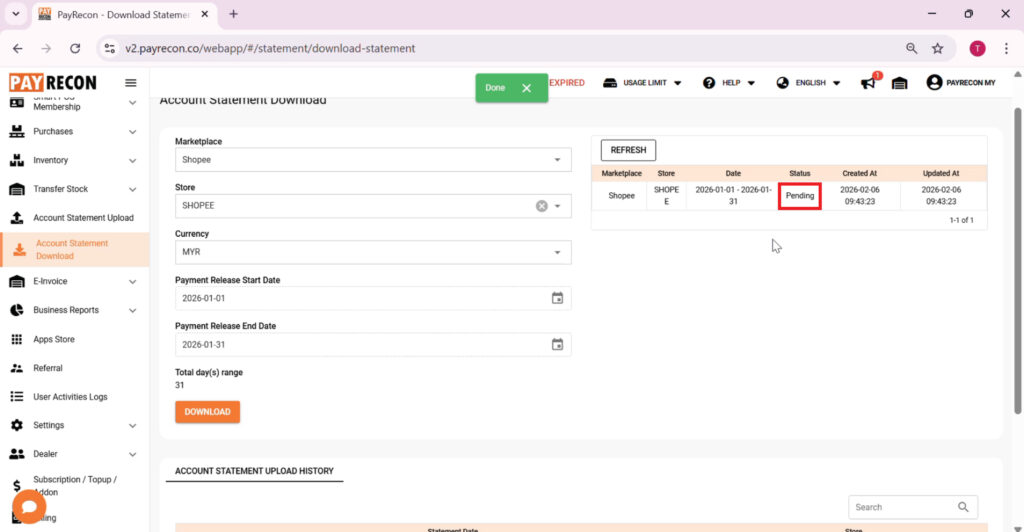
Task: Click browser zoom magnifier icon in address bar
Action: [x=912, y=48]
